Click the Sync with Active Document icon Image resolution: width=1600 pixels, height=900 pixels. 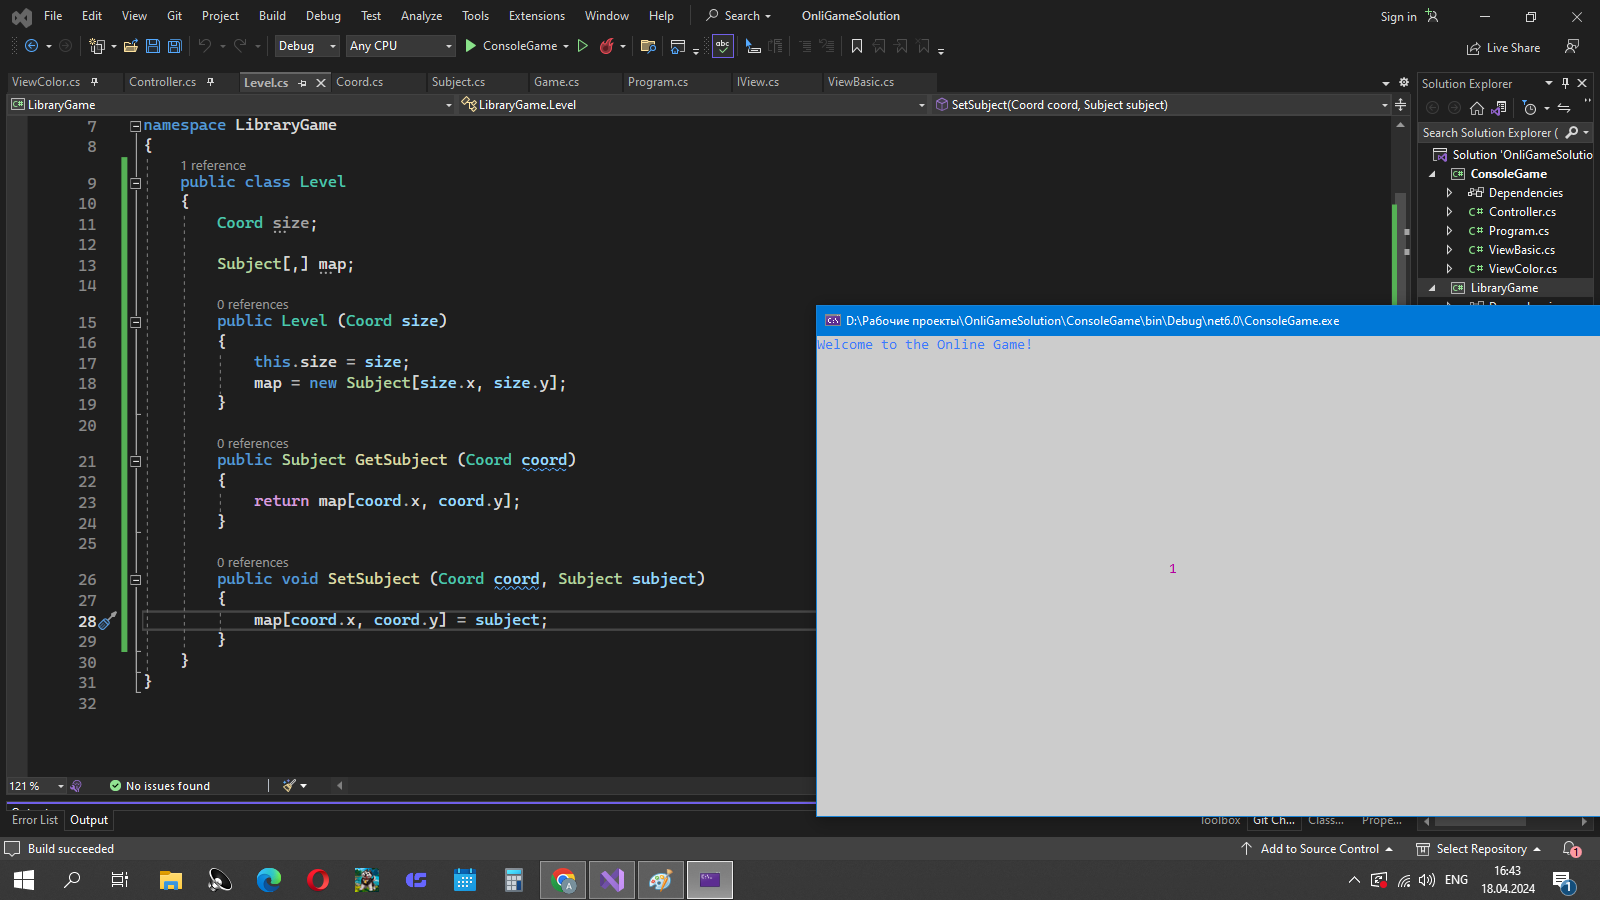coord(1564,108)
